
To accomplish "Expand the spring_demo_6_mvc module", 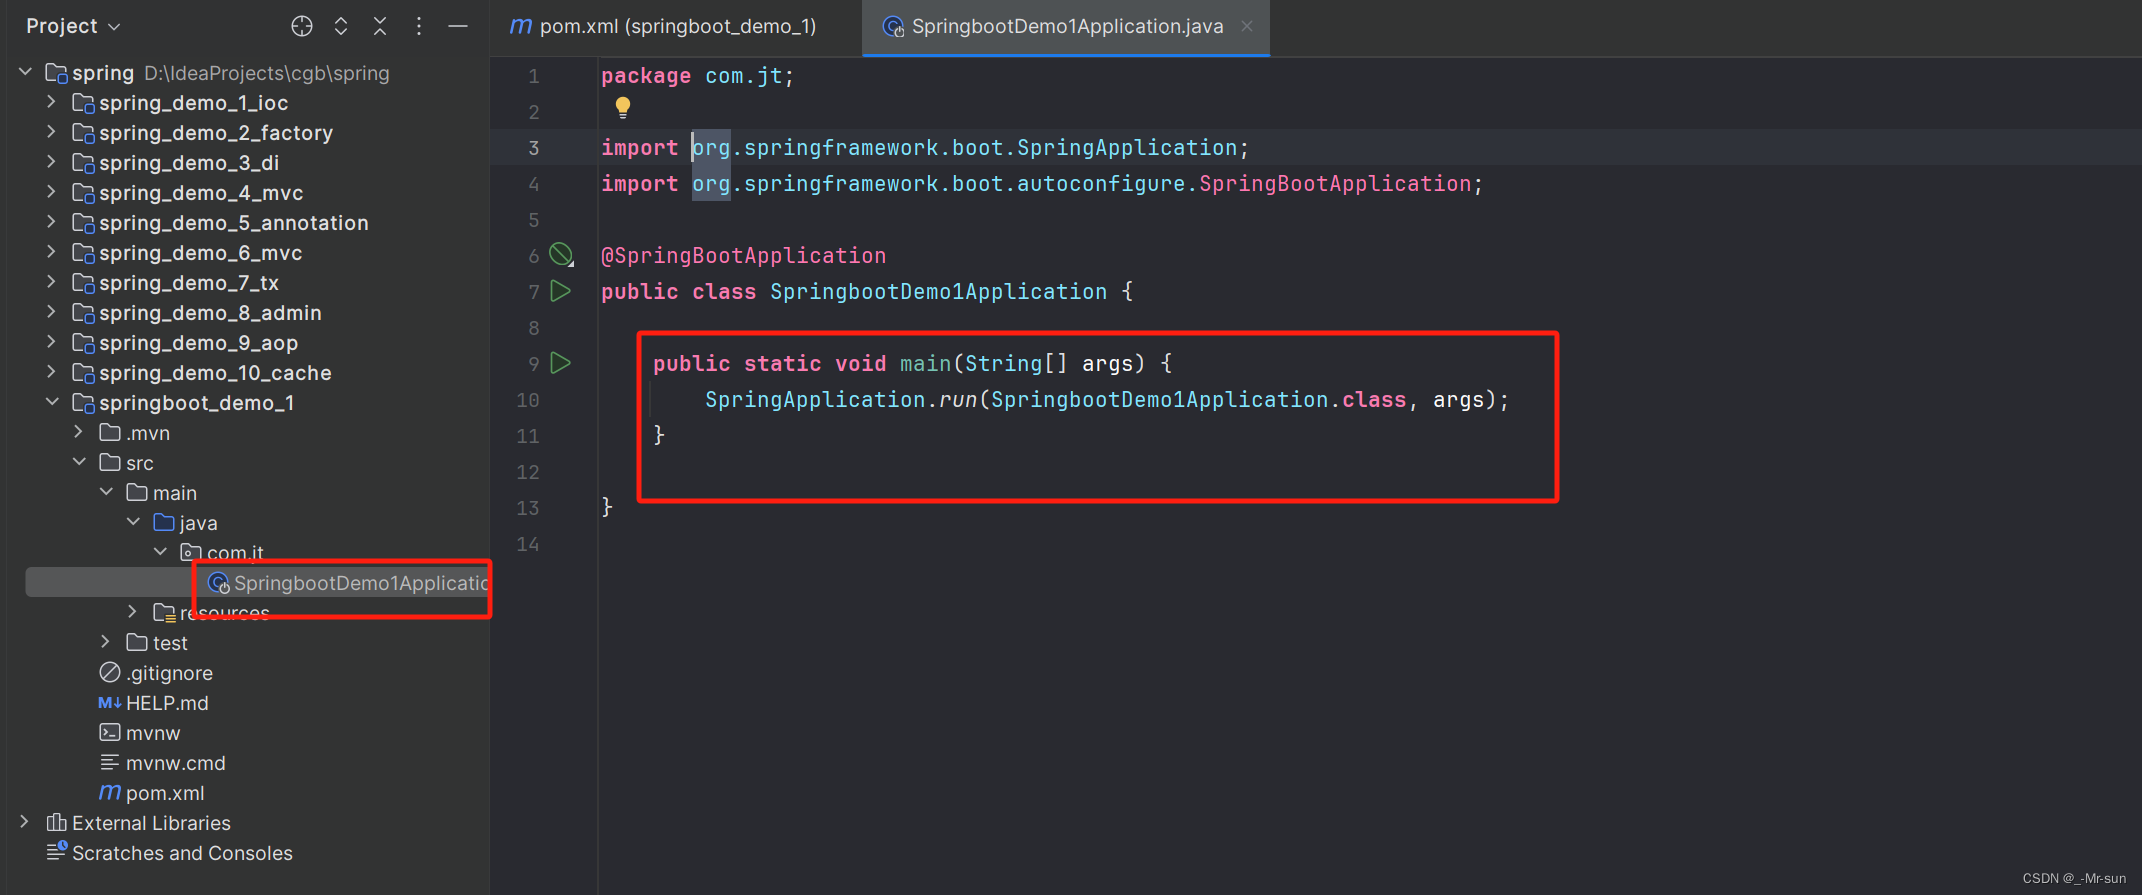I will point(51,252).
